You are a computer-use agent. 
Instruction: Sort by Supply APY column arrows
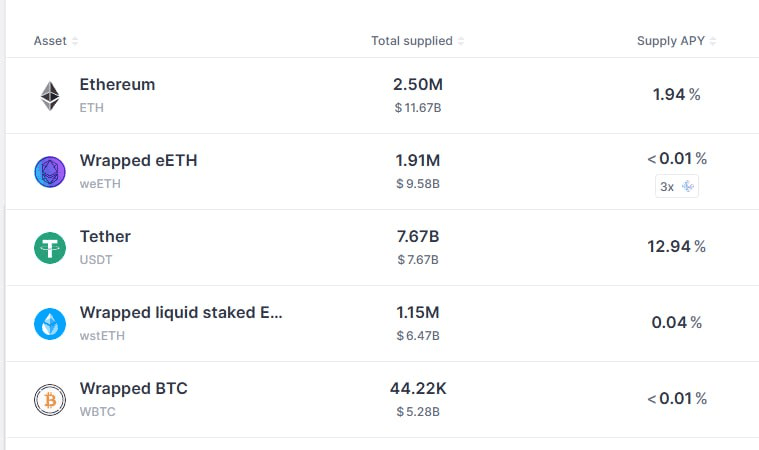[713, 41]
